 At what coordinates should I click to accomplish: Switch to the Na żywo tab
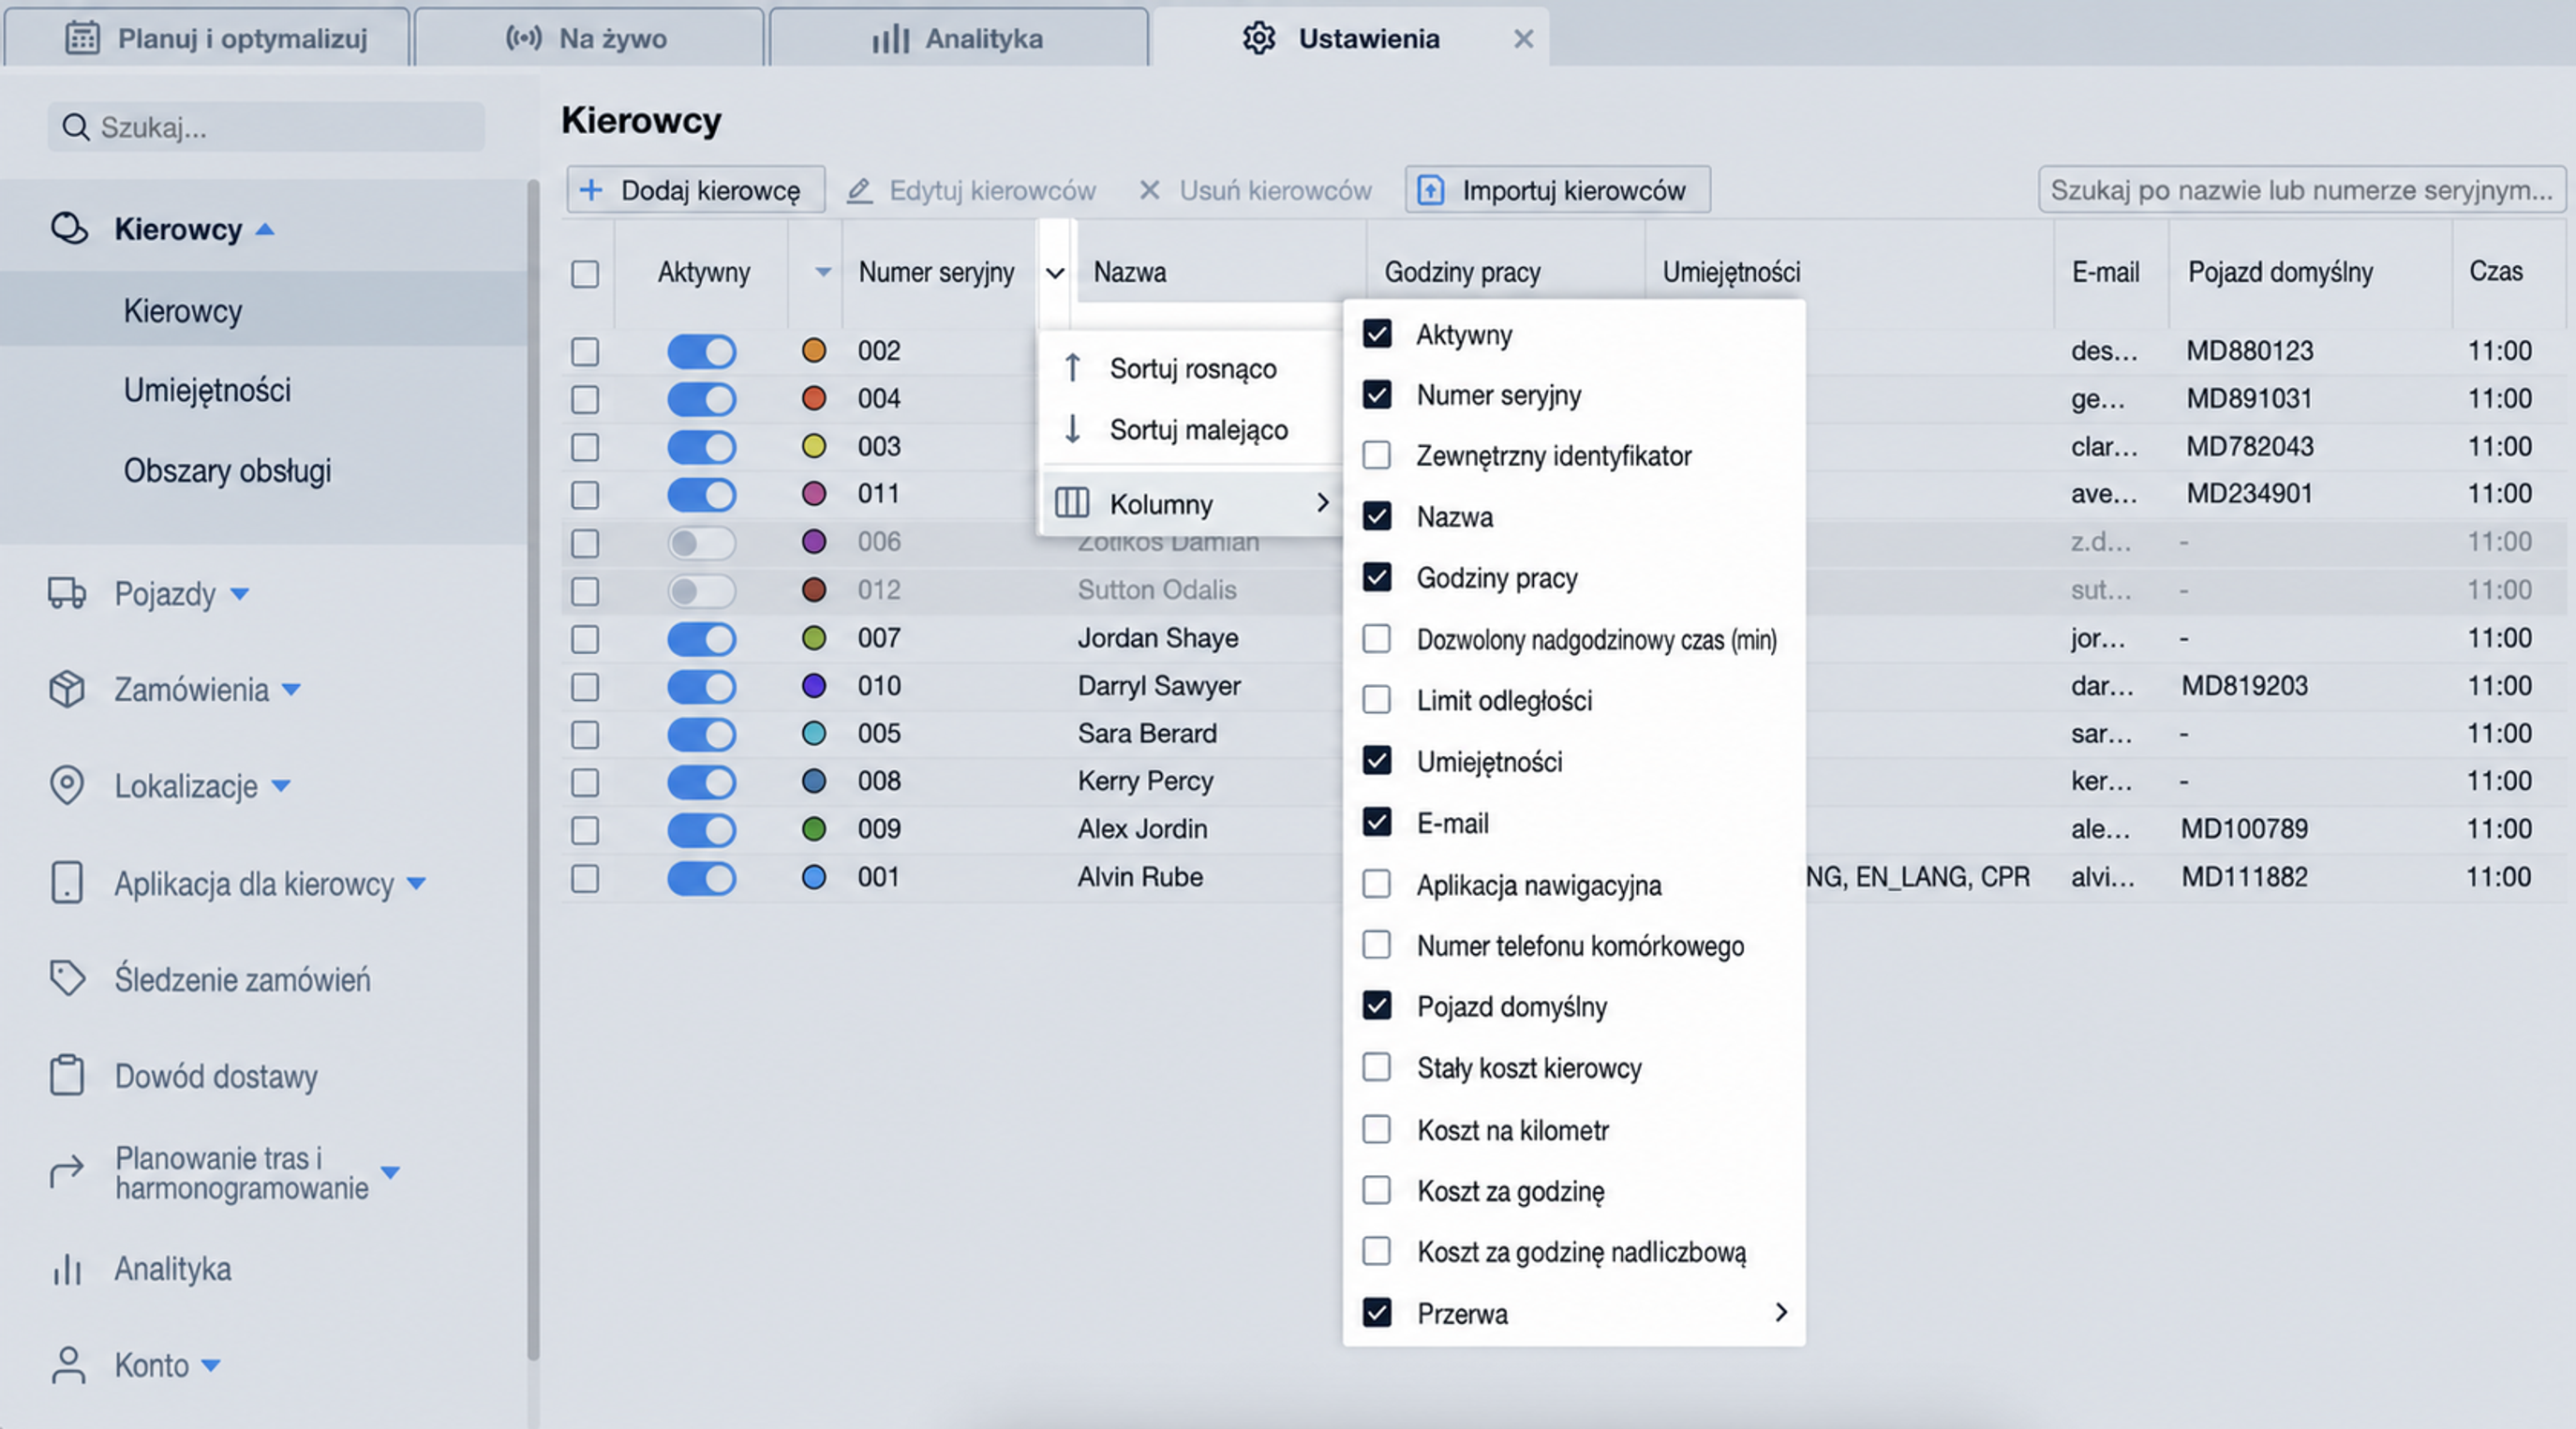tap(588, 38)
